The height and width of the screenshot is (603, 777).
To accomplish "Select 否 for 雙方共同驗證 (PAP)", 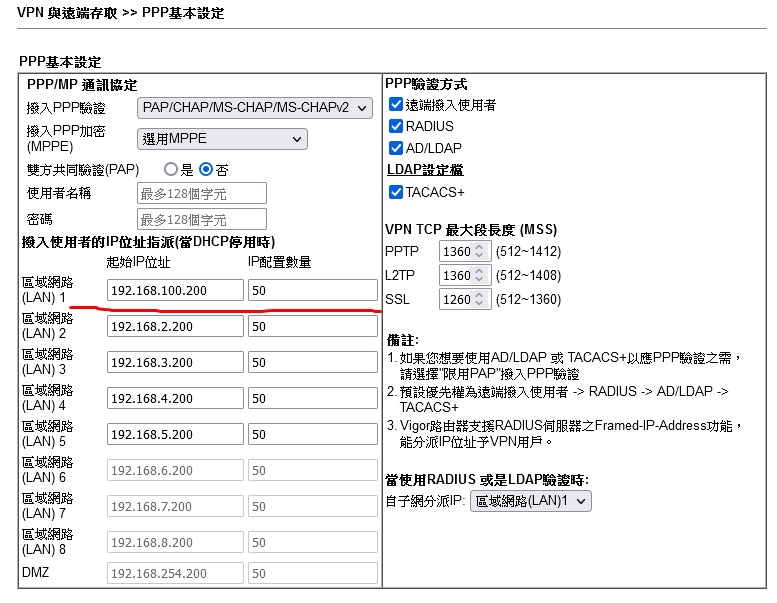I will pyautogui.click(x=206, y=170).
